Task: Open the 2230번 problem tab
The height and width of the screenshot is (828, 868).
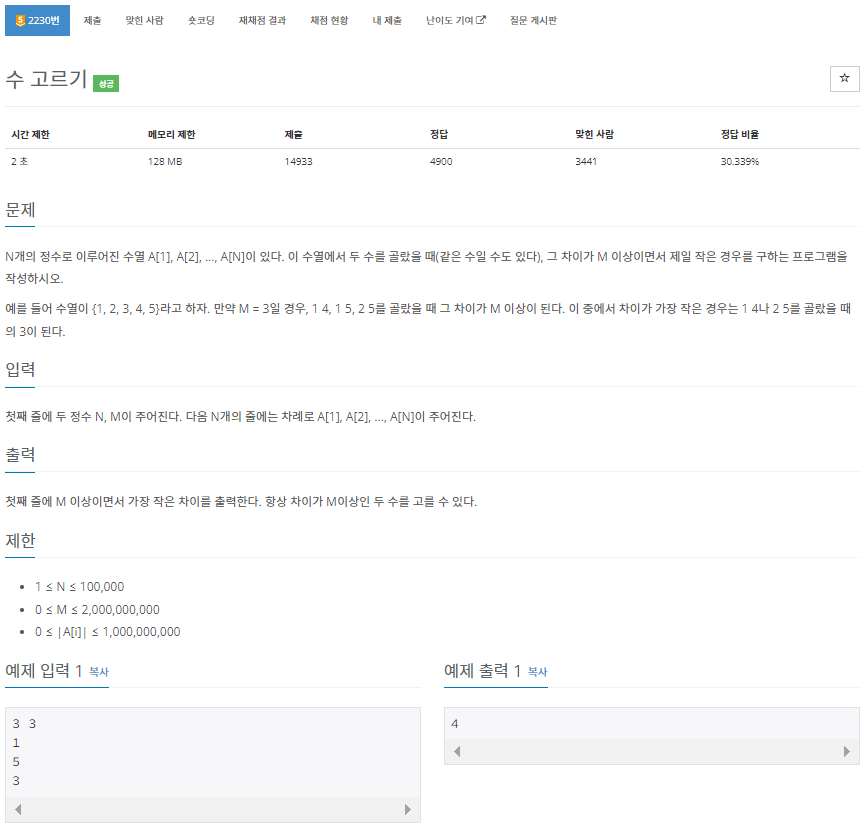Action: pos(37,20)
